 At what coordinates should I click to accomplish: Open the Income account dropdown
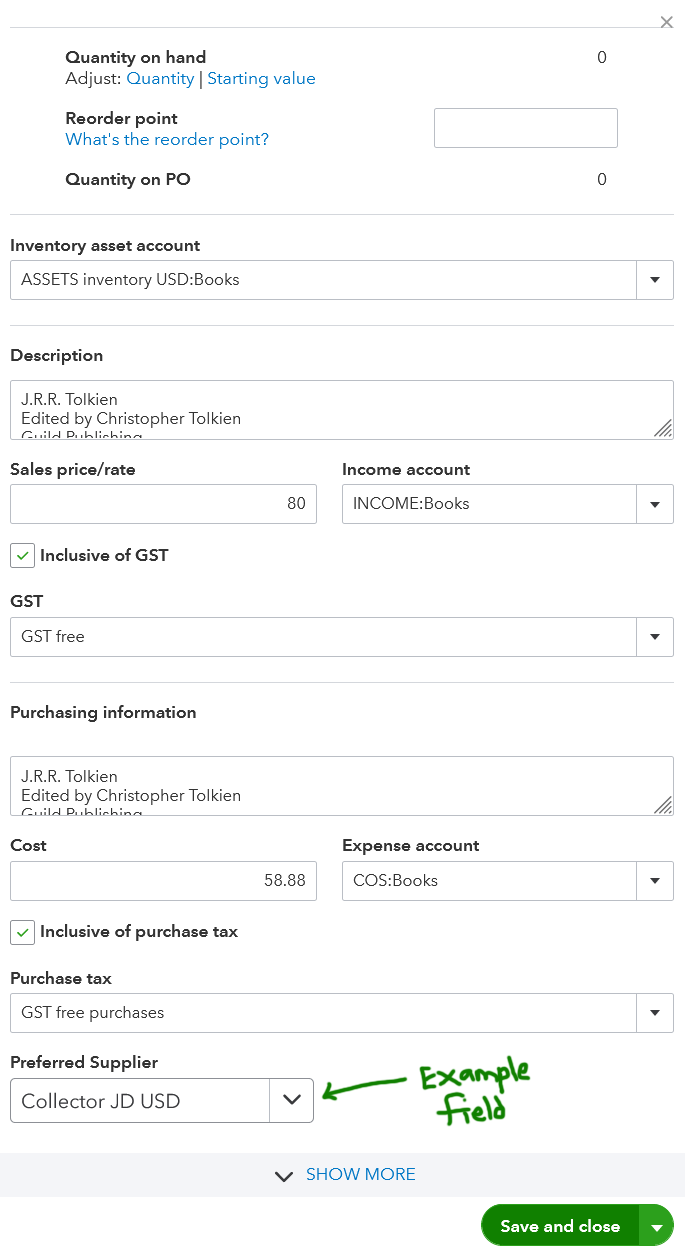click(x=655, y=504)
